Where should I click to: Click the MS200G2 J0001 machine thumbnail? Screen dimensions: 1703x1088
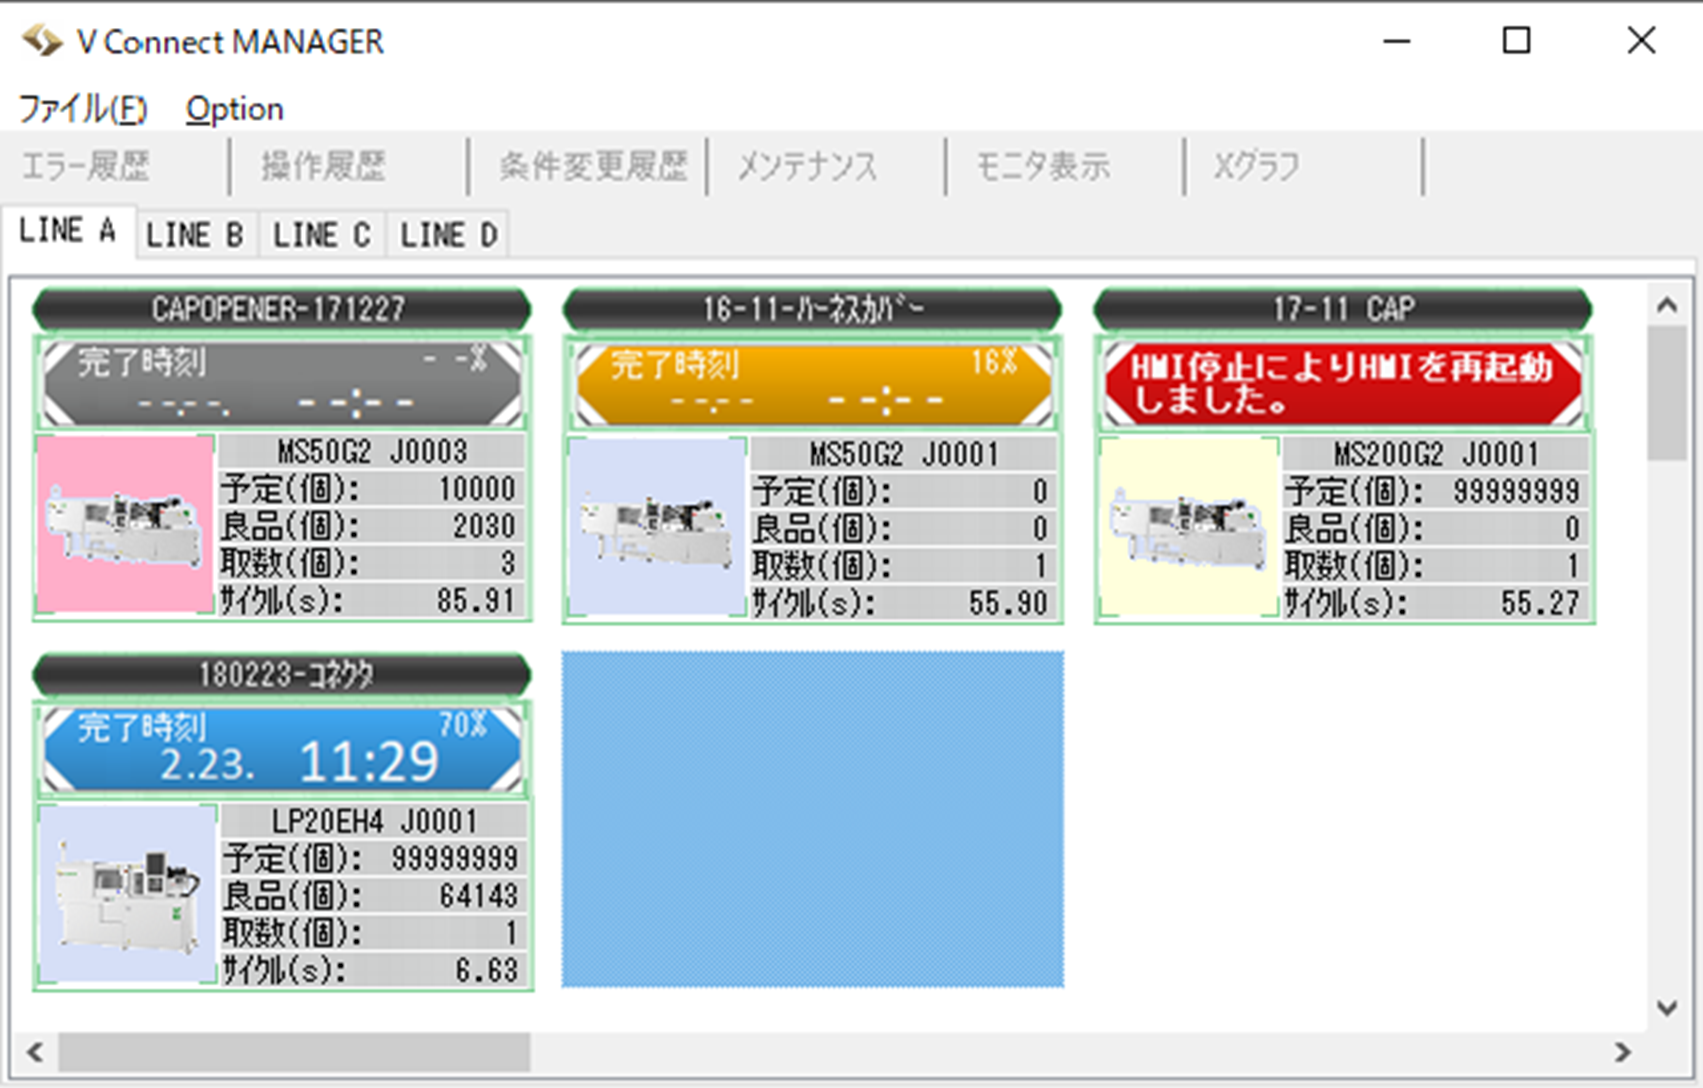click(1188, 527)
